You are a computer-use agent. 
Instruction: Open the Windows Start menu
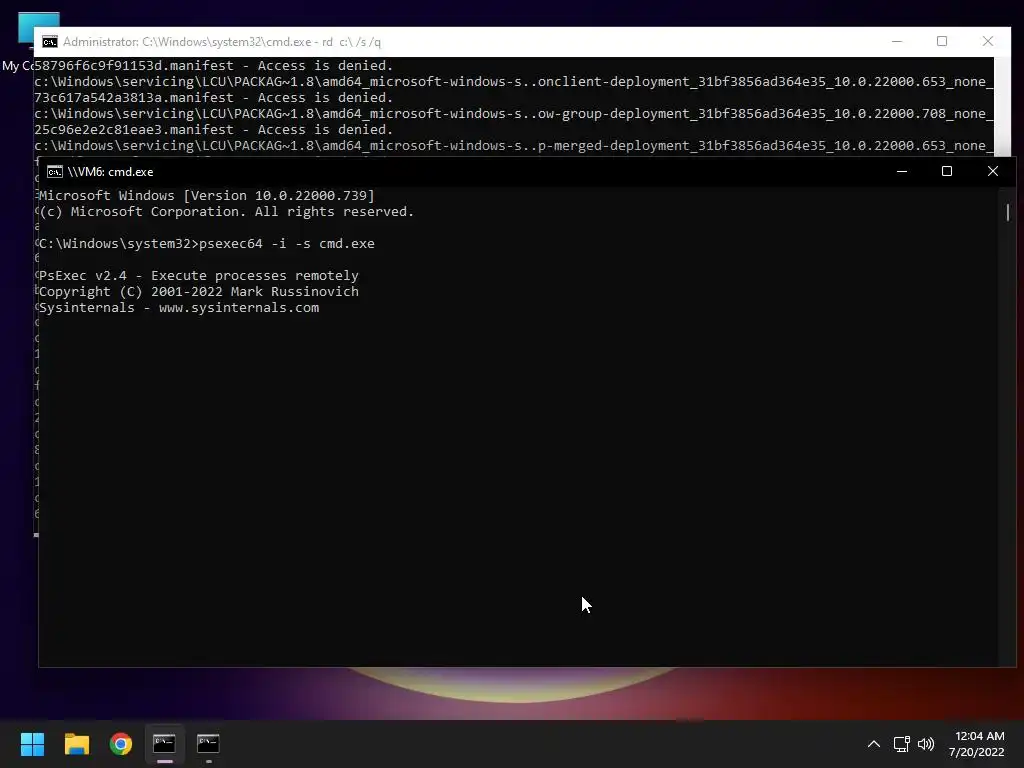(x=32, y=744)
